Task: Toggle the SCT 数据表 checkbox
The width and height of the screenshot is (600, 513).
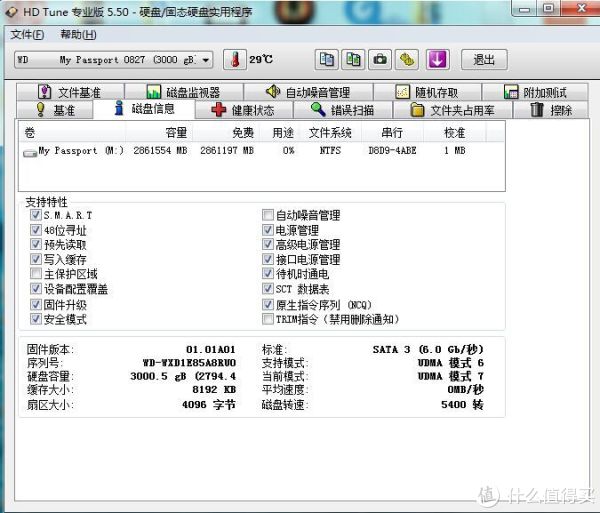Action: tap(268, 288)
